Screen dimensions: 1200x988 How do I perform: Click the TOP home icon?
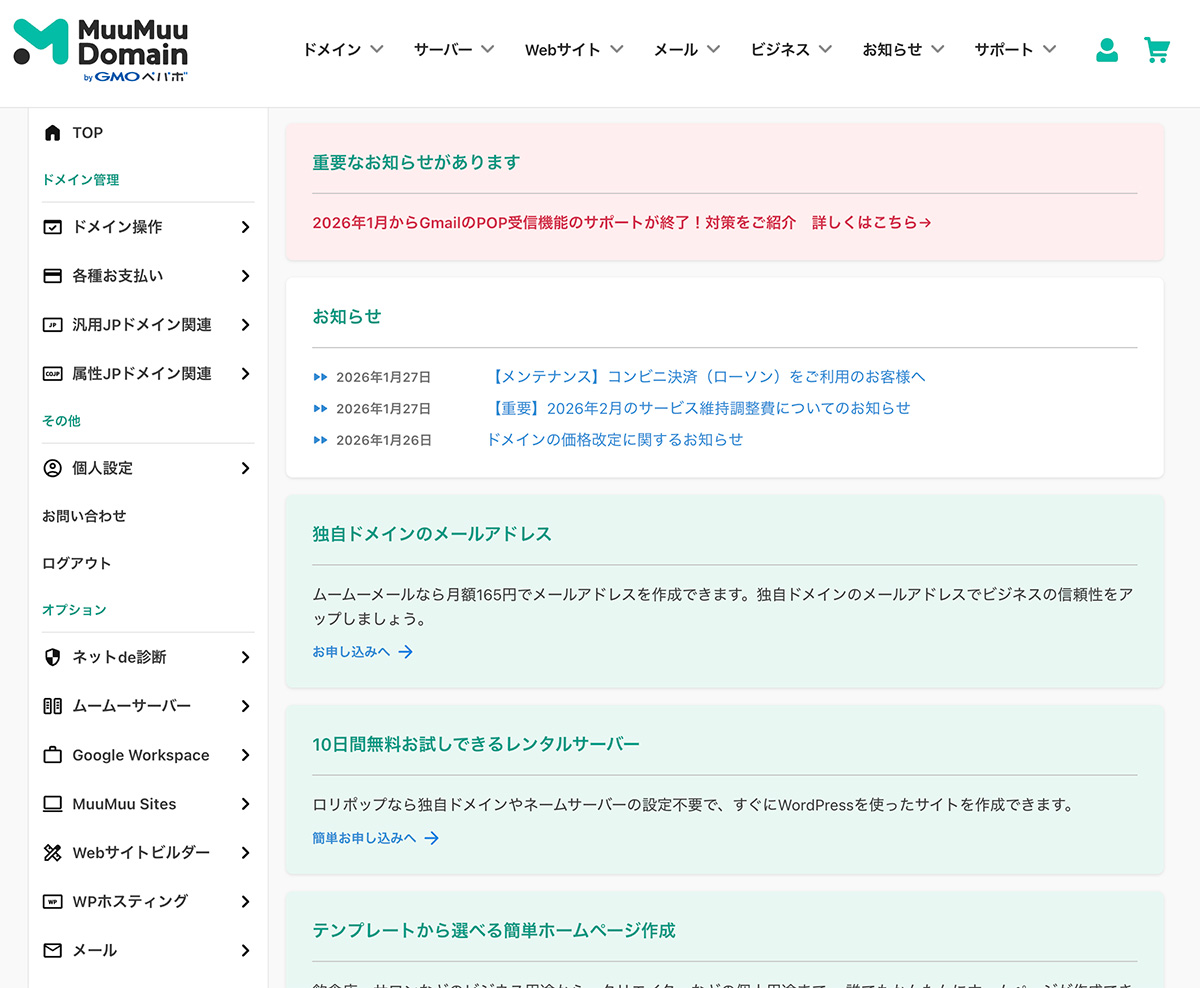52,132
